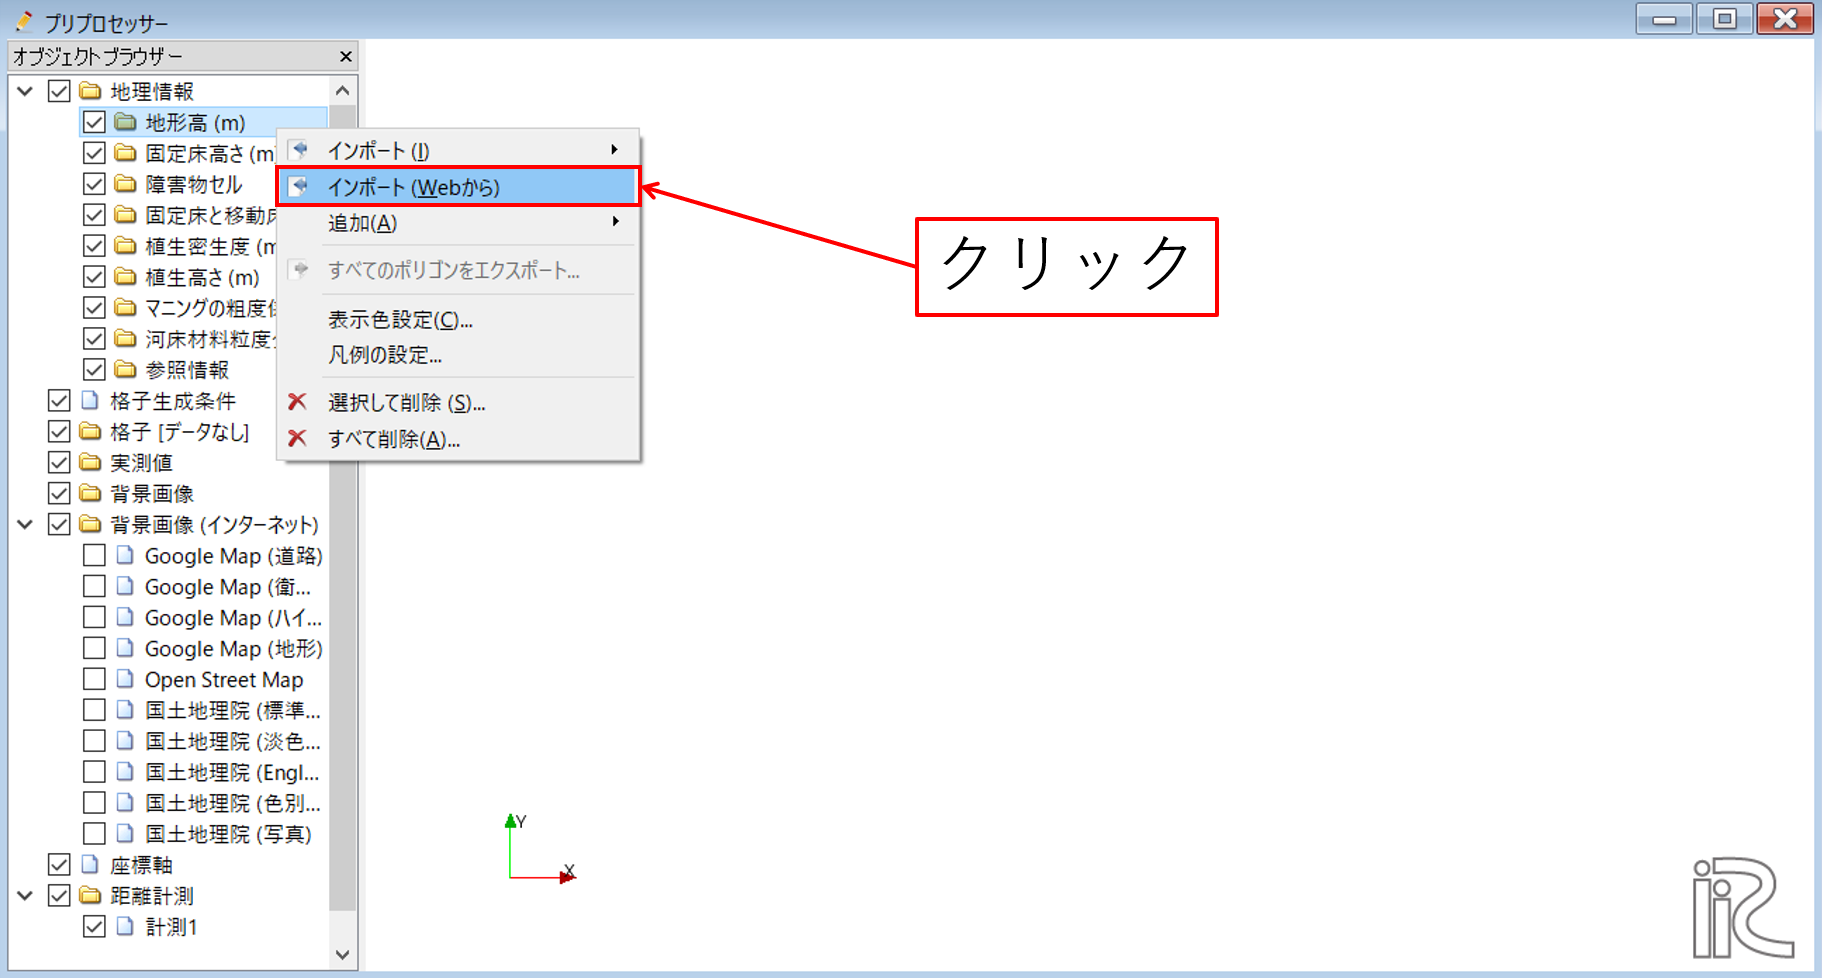Toggle the 地理情報 checkbox
1822x978 pixels.
coord(59,91)
